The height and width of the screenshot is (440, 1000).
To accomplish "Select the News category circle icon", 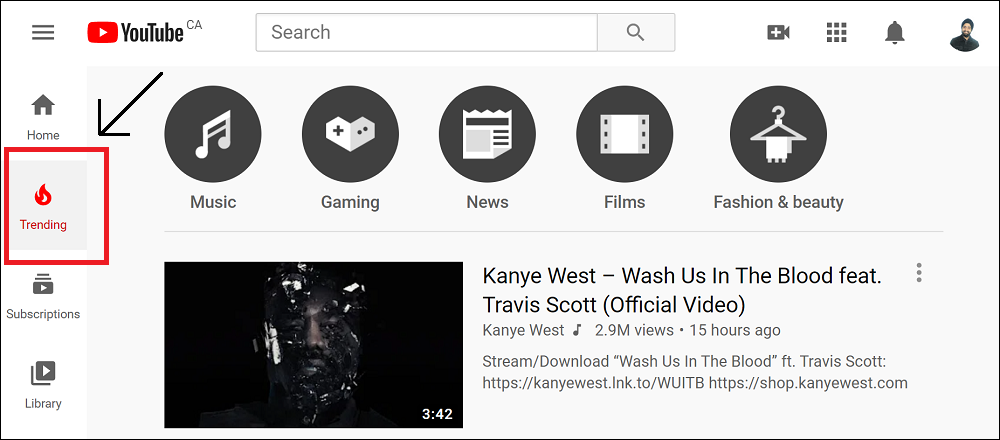I will click(487, 135).
